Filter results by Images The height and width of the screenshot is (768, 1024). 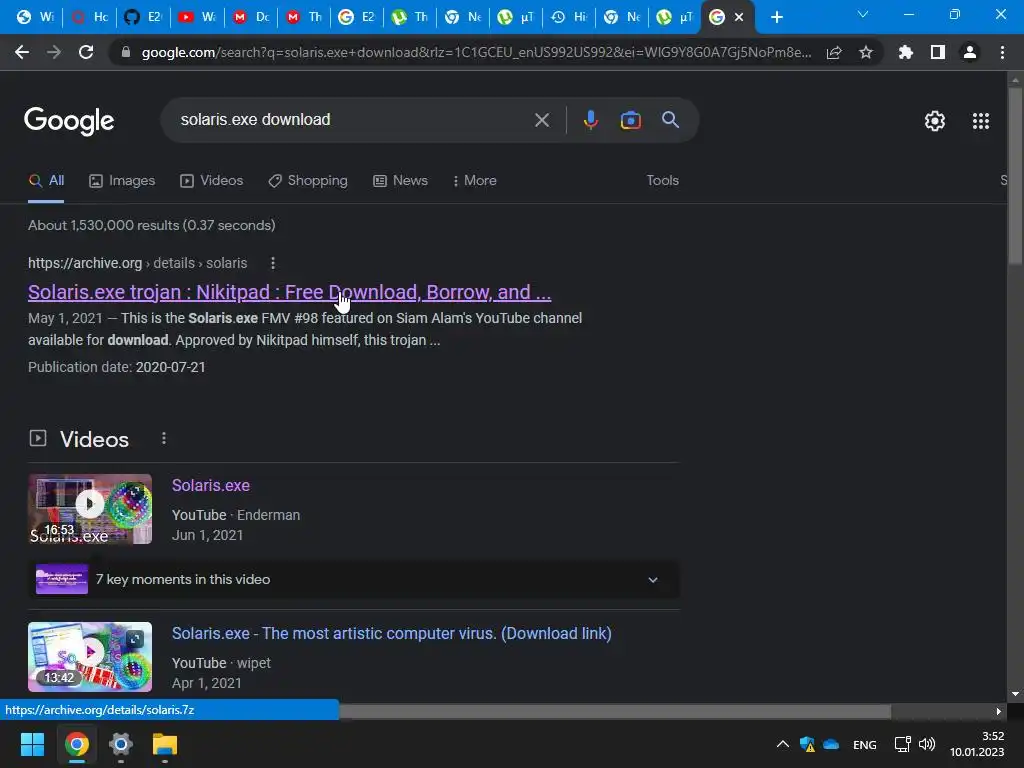pos(122,181)
